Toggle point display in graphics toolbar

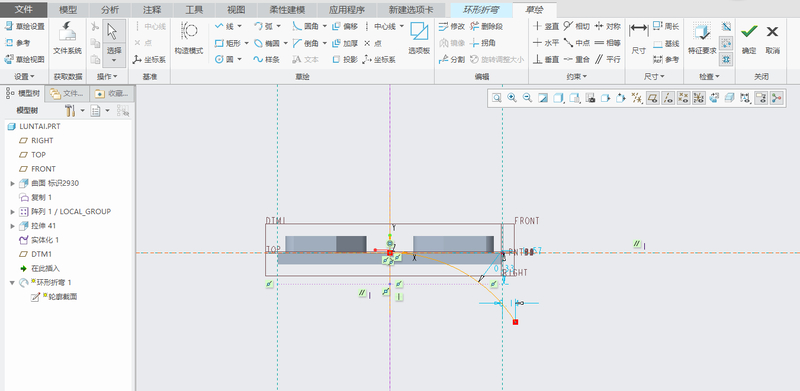click(684, 98)
